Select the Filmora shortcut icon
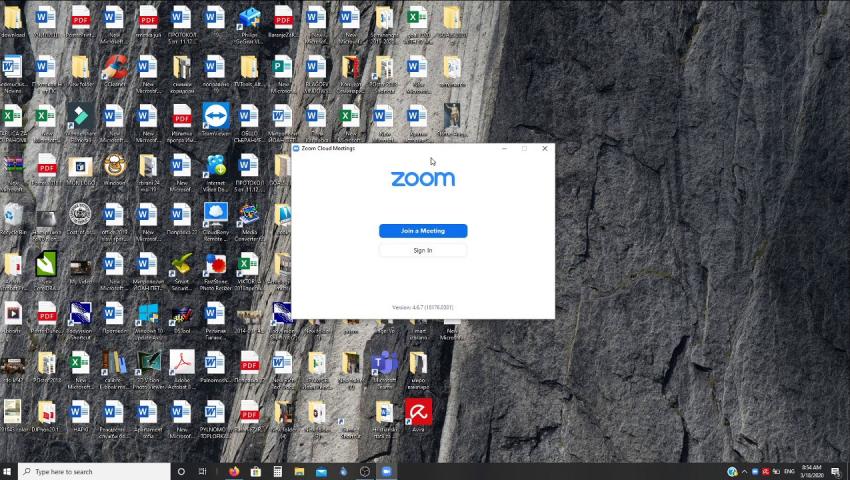850x480 pixels. tap(81, 121)
